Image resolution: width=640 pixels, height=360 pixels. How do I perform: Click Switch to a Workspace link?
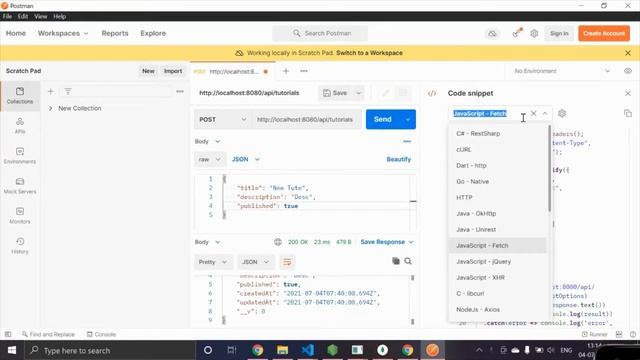pos(369,53)
